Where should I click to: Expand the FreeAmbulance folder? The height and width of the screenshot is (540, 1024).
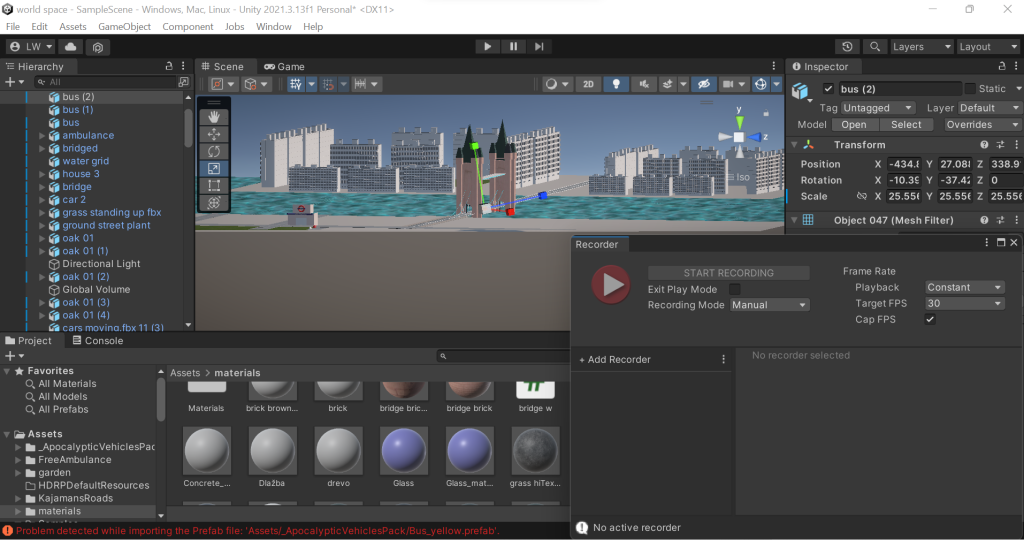tap(18, 460)
